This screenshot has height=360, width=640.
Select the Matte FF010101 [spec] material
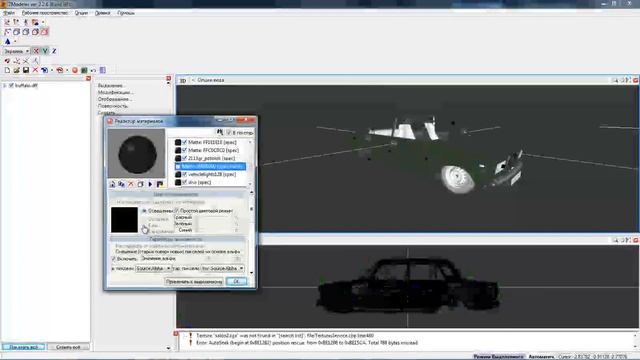tap(212, 142)
